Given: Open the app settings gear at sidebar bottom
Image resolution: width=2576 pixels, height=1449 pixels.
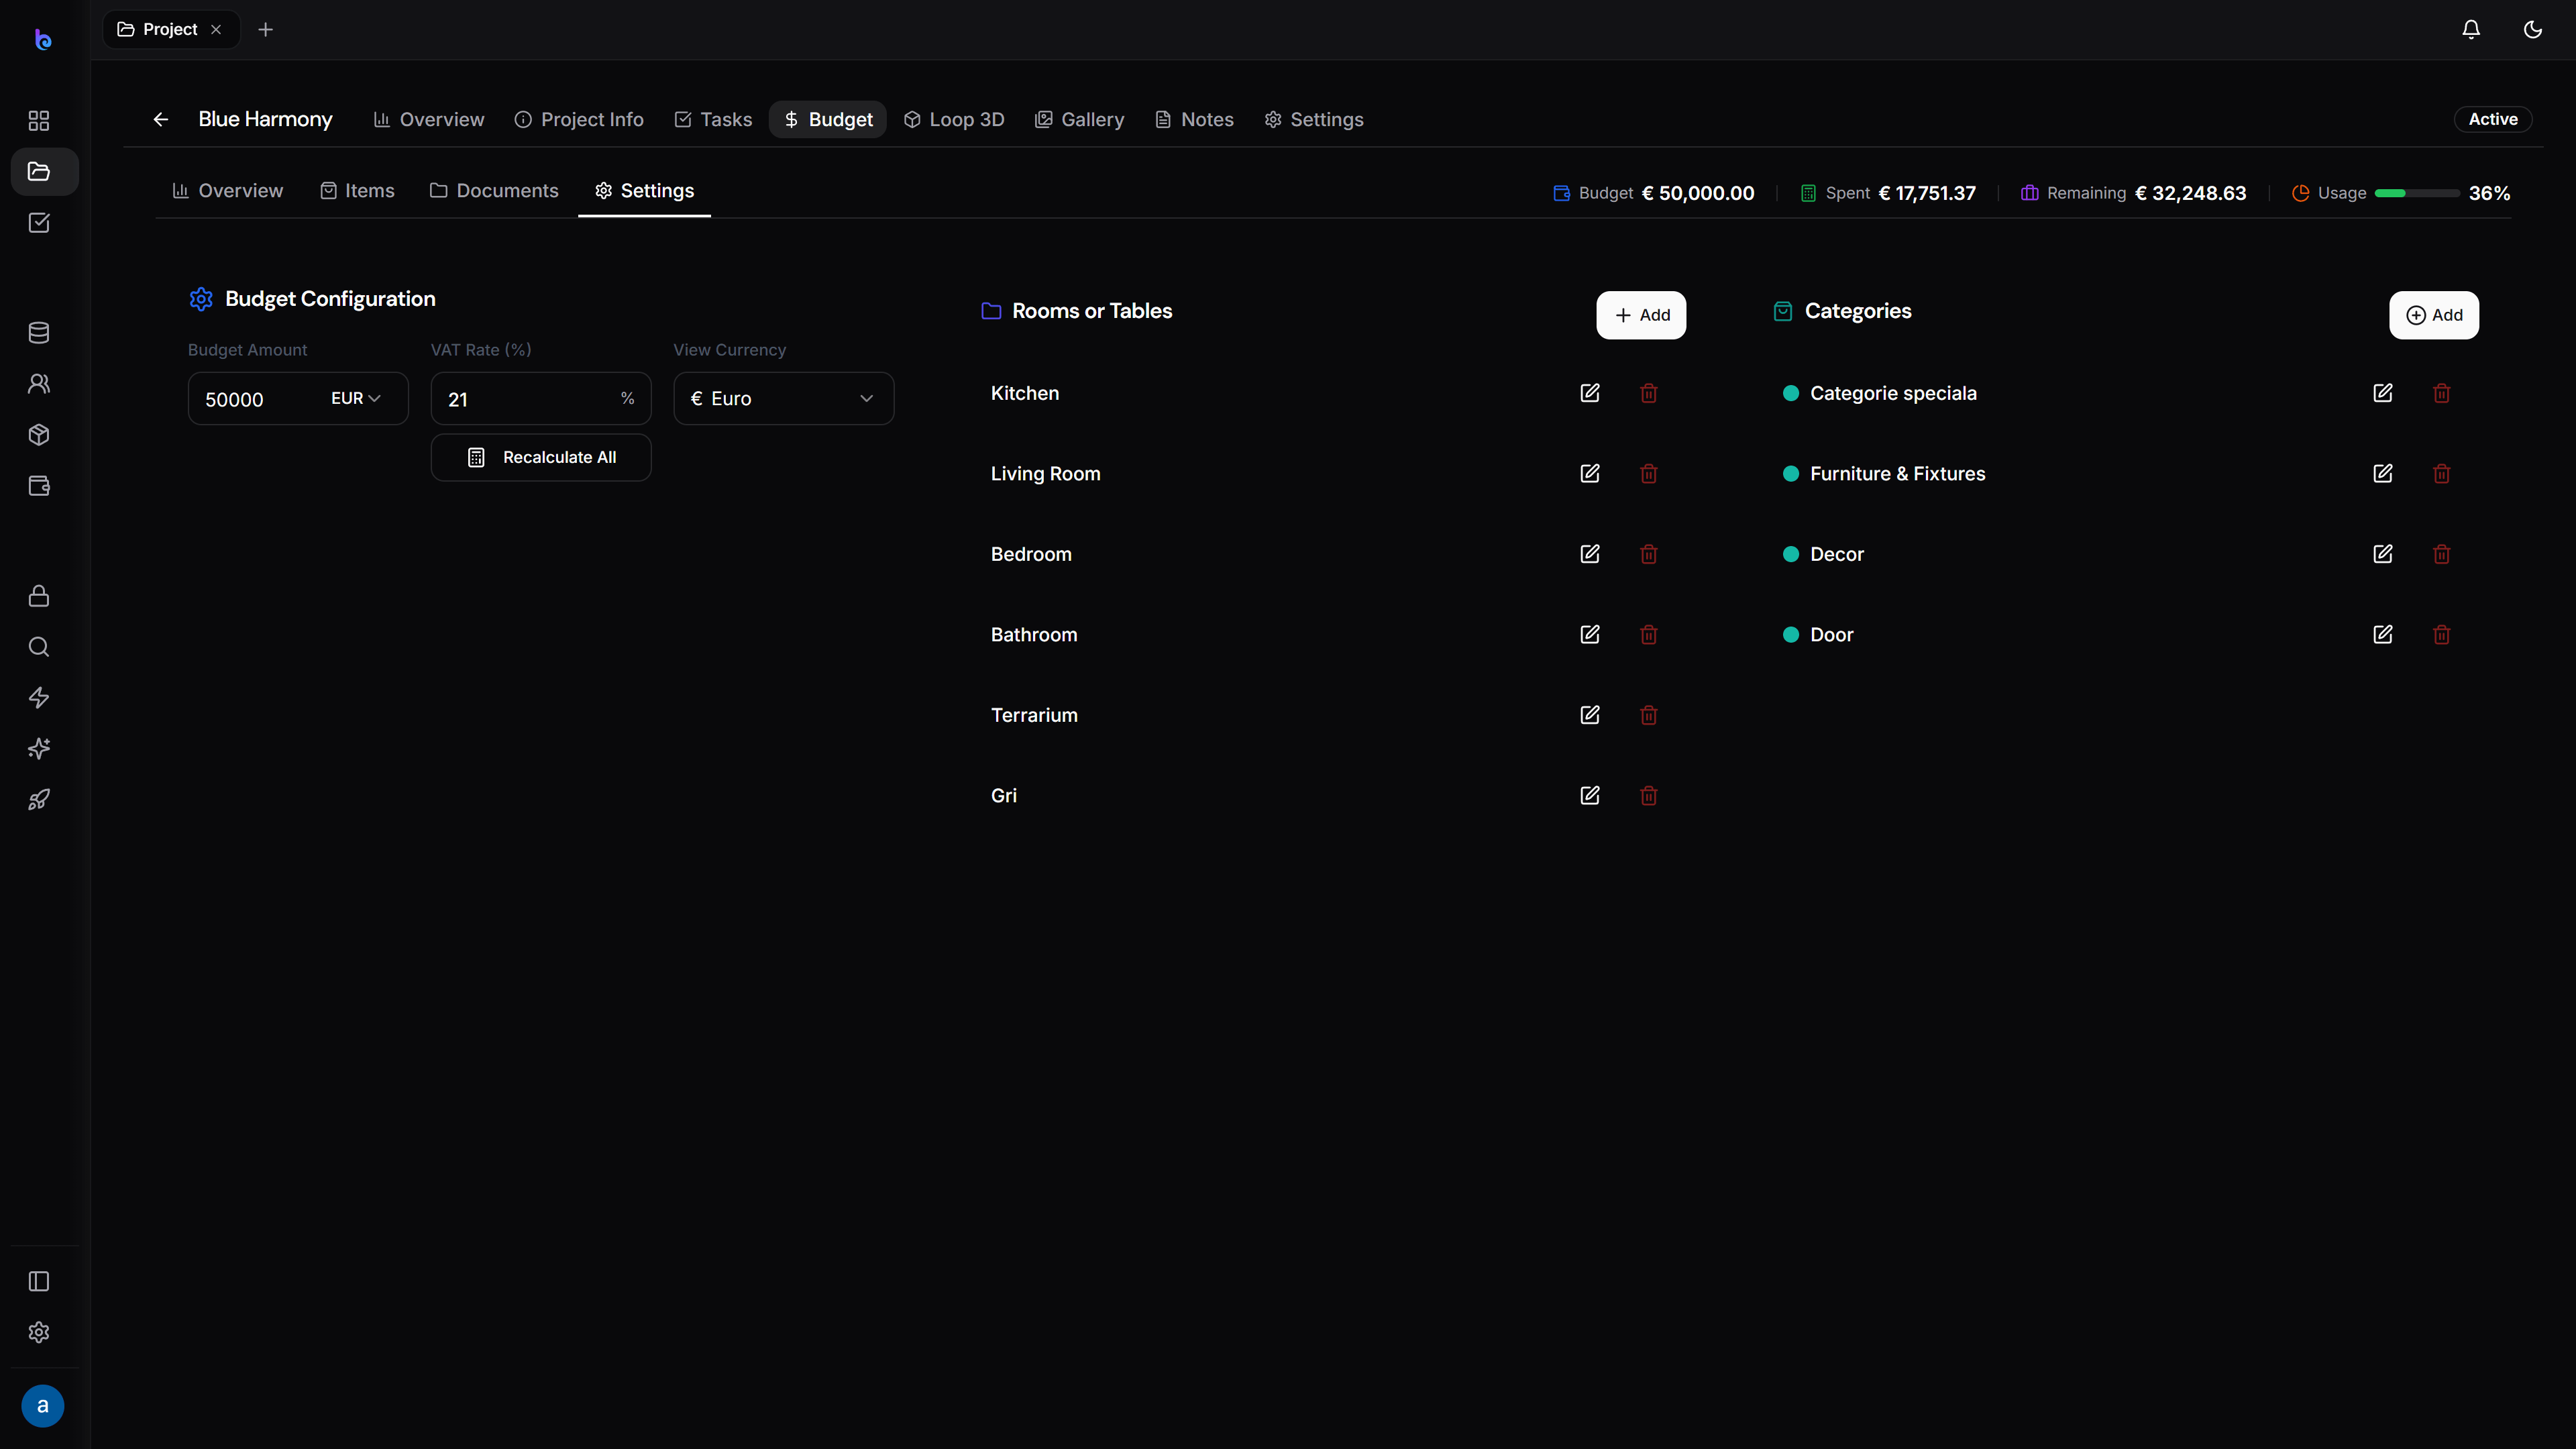Looking at the screenshot, I should (x=39, y=1333).
